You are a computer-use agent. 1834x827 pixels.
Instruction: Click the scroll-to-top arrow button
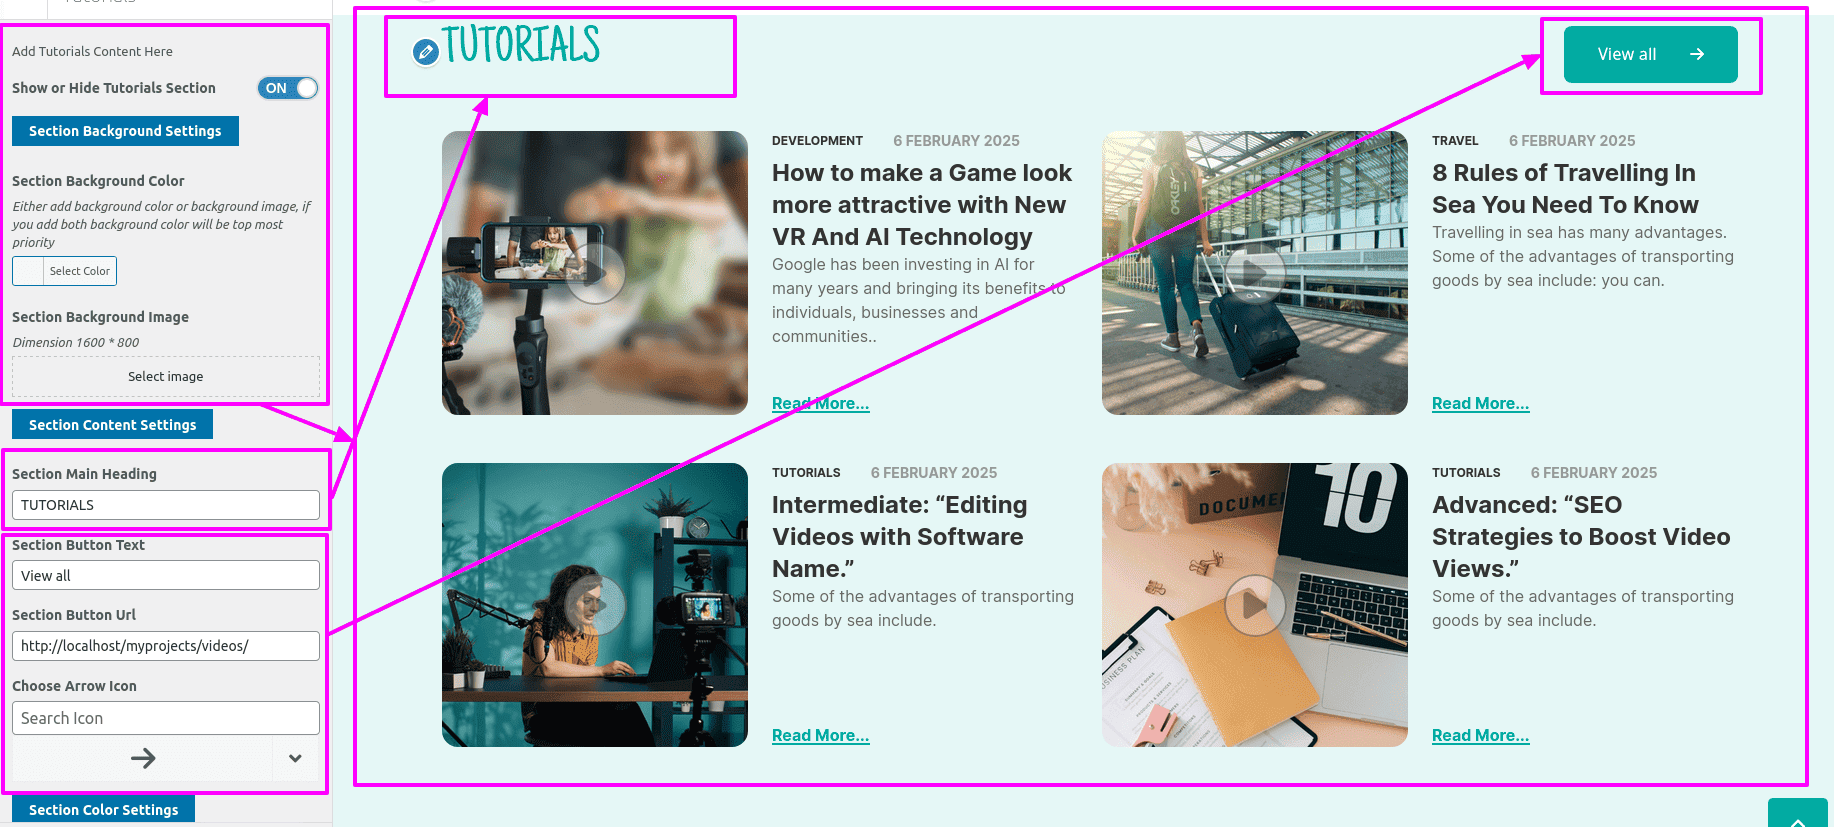click(x=1797, y=815)
